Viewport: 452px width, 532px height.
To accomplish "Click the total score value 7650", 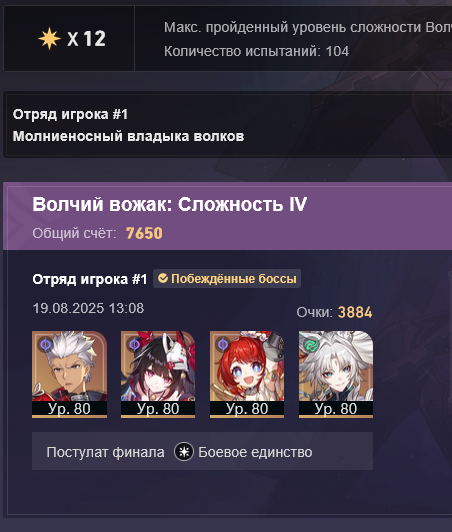I will 144,233.
